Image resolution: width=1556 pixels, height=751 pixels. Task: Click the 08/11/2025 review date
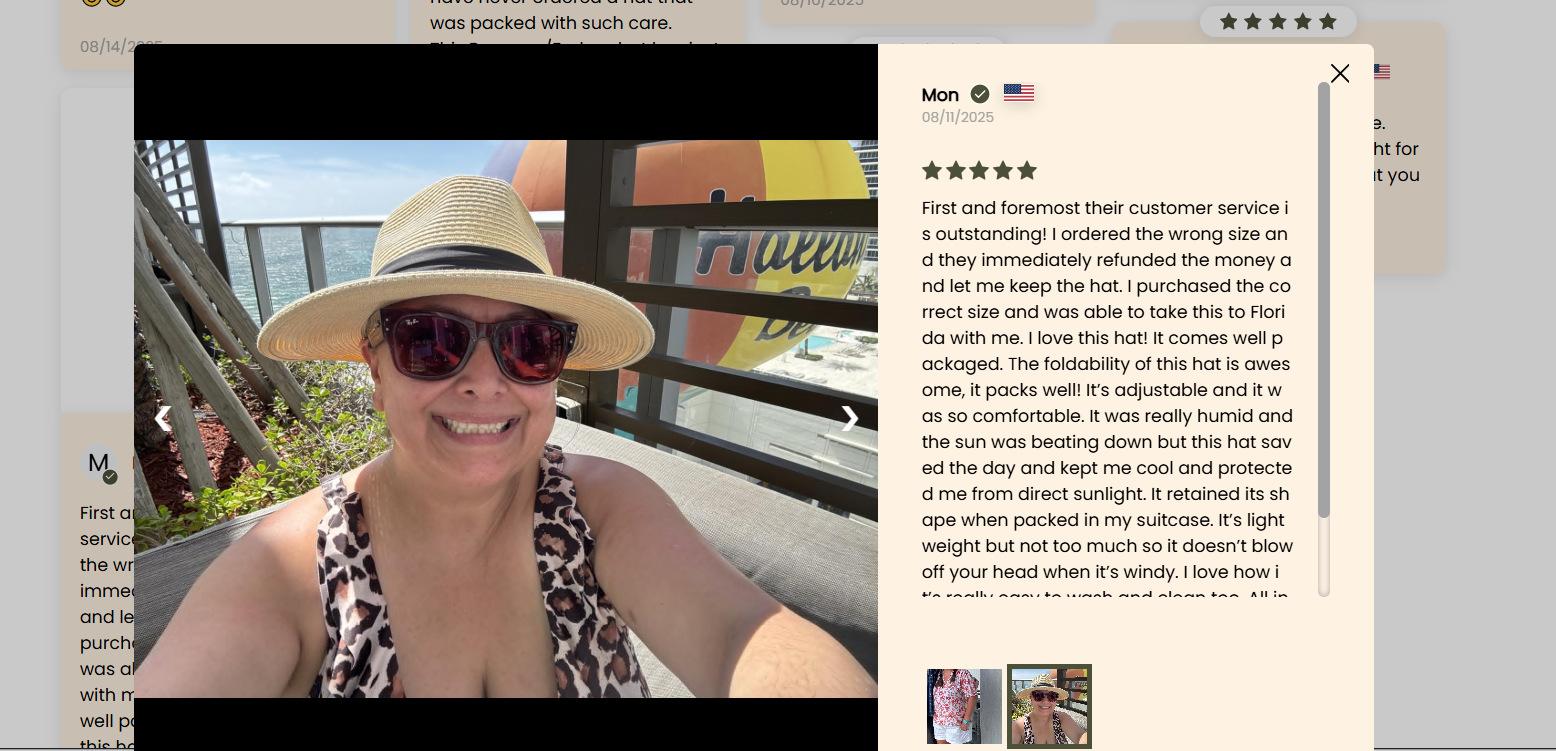click(x=958, y=117)
